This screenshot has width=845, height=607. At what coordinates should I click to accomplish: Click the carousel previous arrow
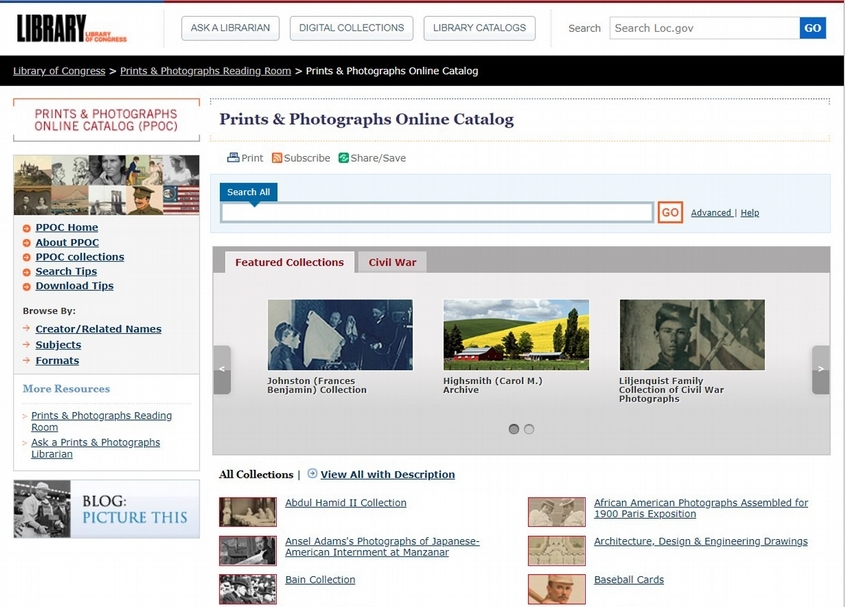click(222, 369)
